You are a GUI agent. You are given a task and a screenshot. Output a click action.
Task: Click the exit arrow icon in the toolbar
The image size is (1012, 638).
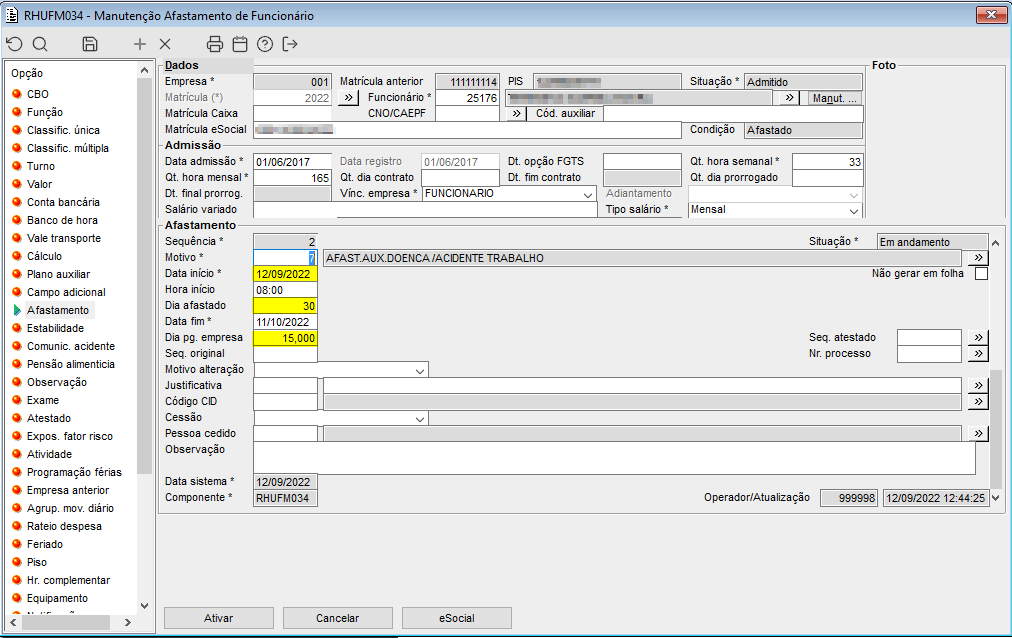click(x=291, y=44)
